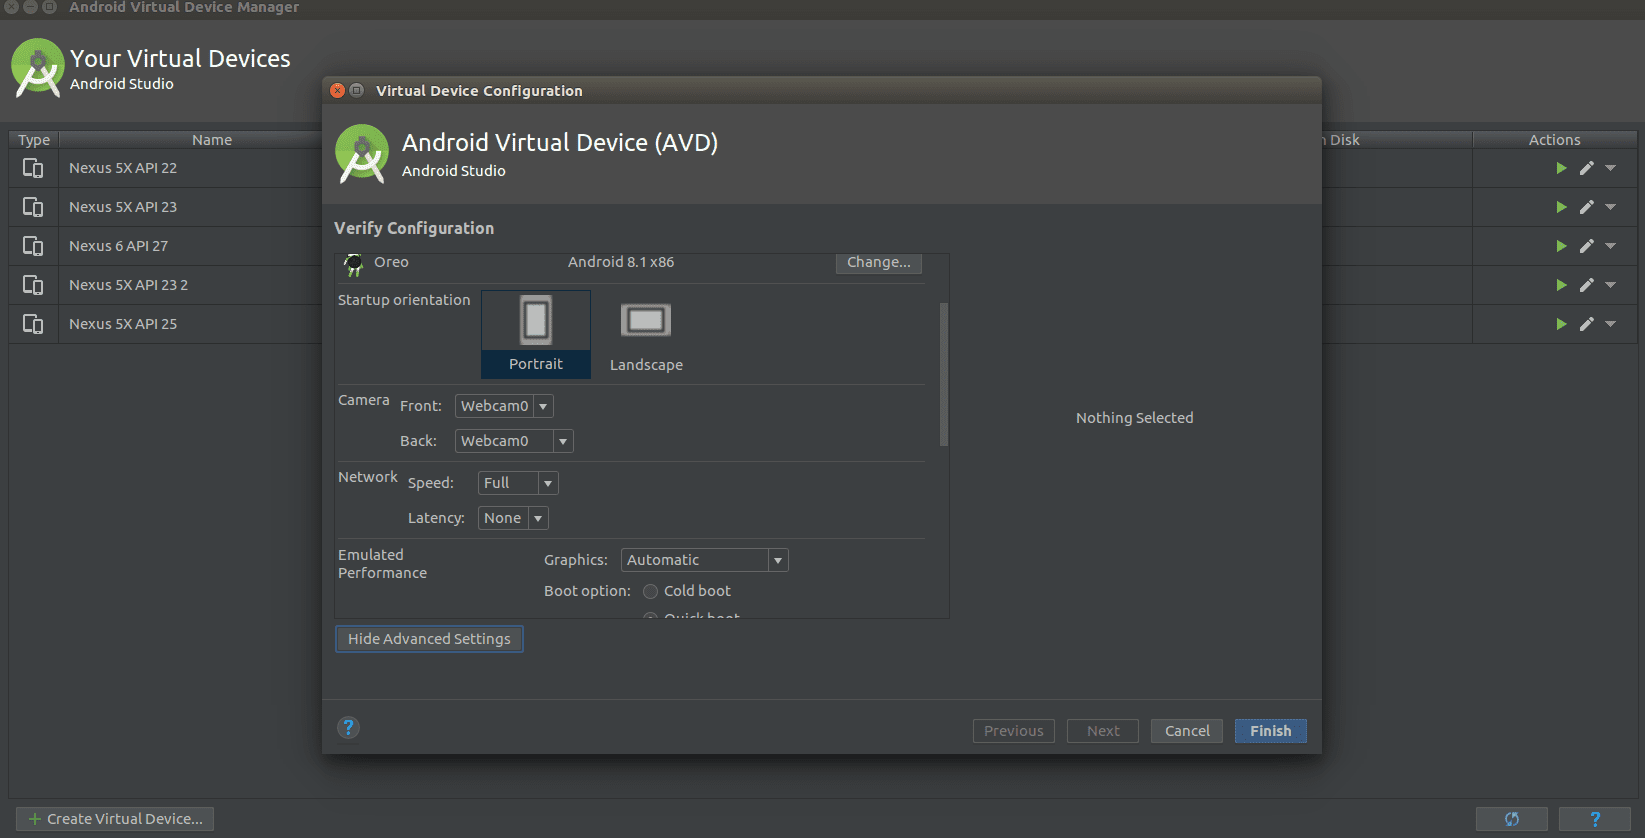Click the Change... system image button

[x=878, y=262]
